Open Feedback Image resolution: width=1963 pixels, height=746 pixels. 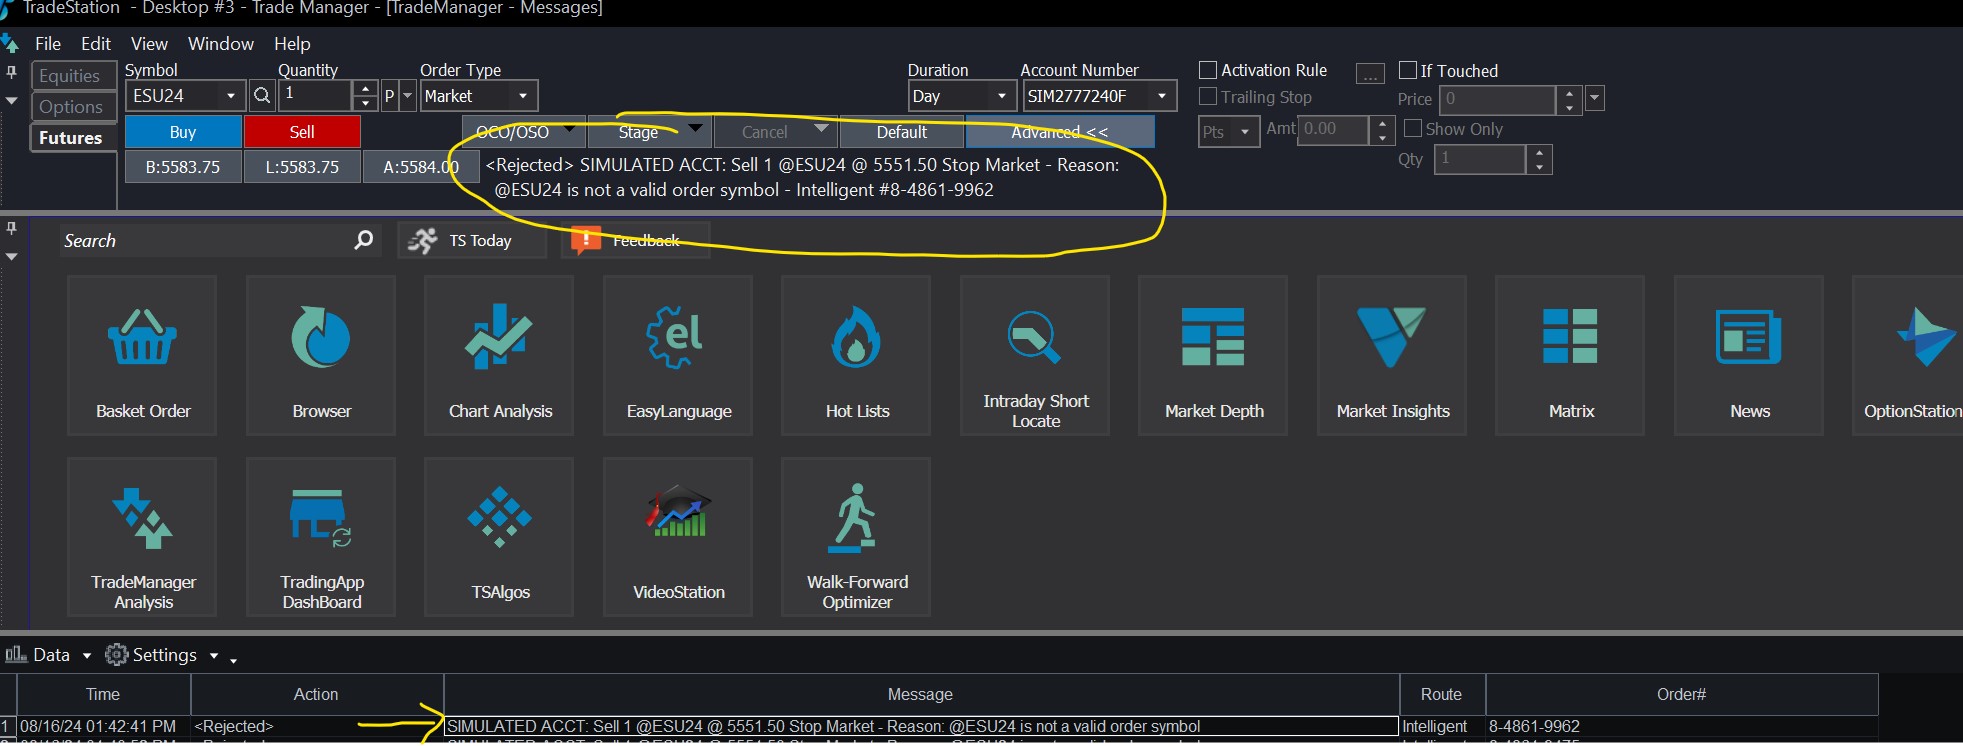[635, 241]
